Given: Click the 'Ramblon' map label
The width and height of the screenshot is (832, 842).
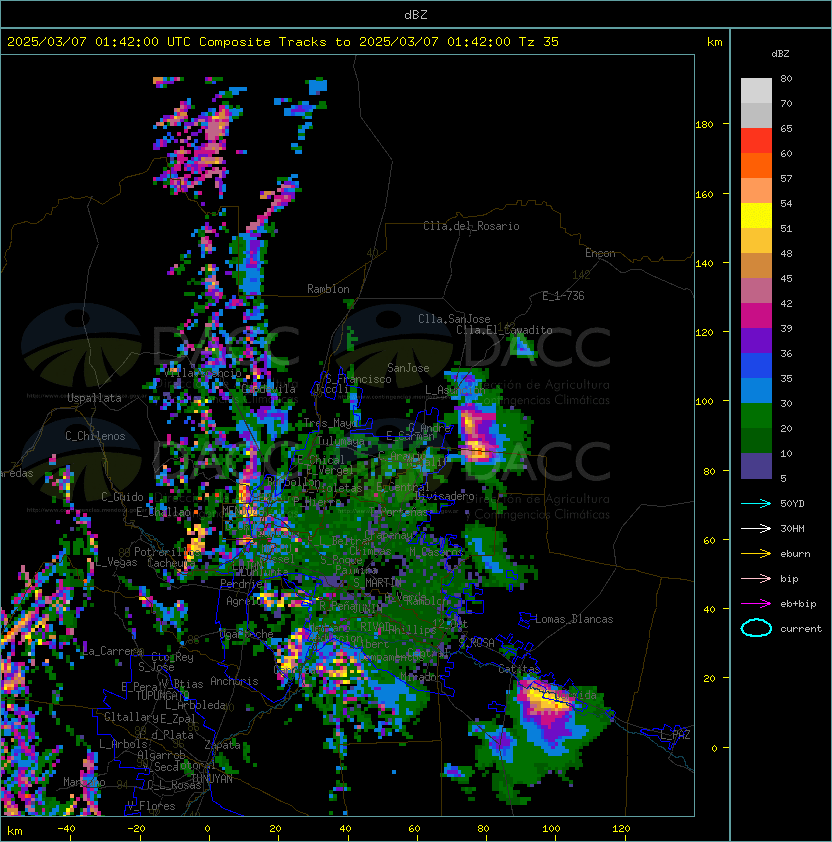Looking at the screenshot, I should point(328,289).
